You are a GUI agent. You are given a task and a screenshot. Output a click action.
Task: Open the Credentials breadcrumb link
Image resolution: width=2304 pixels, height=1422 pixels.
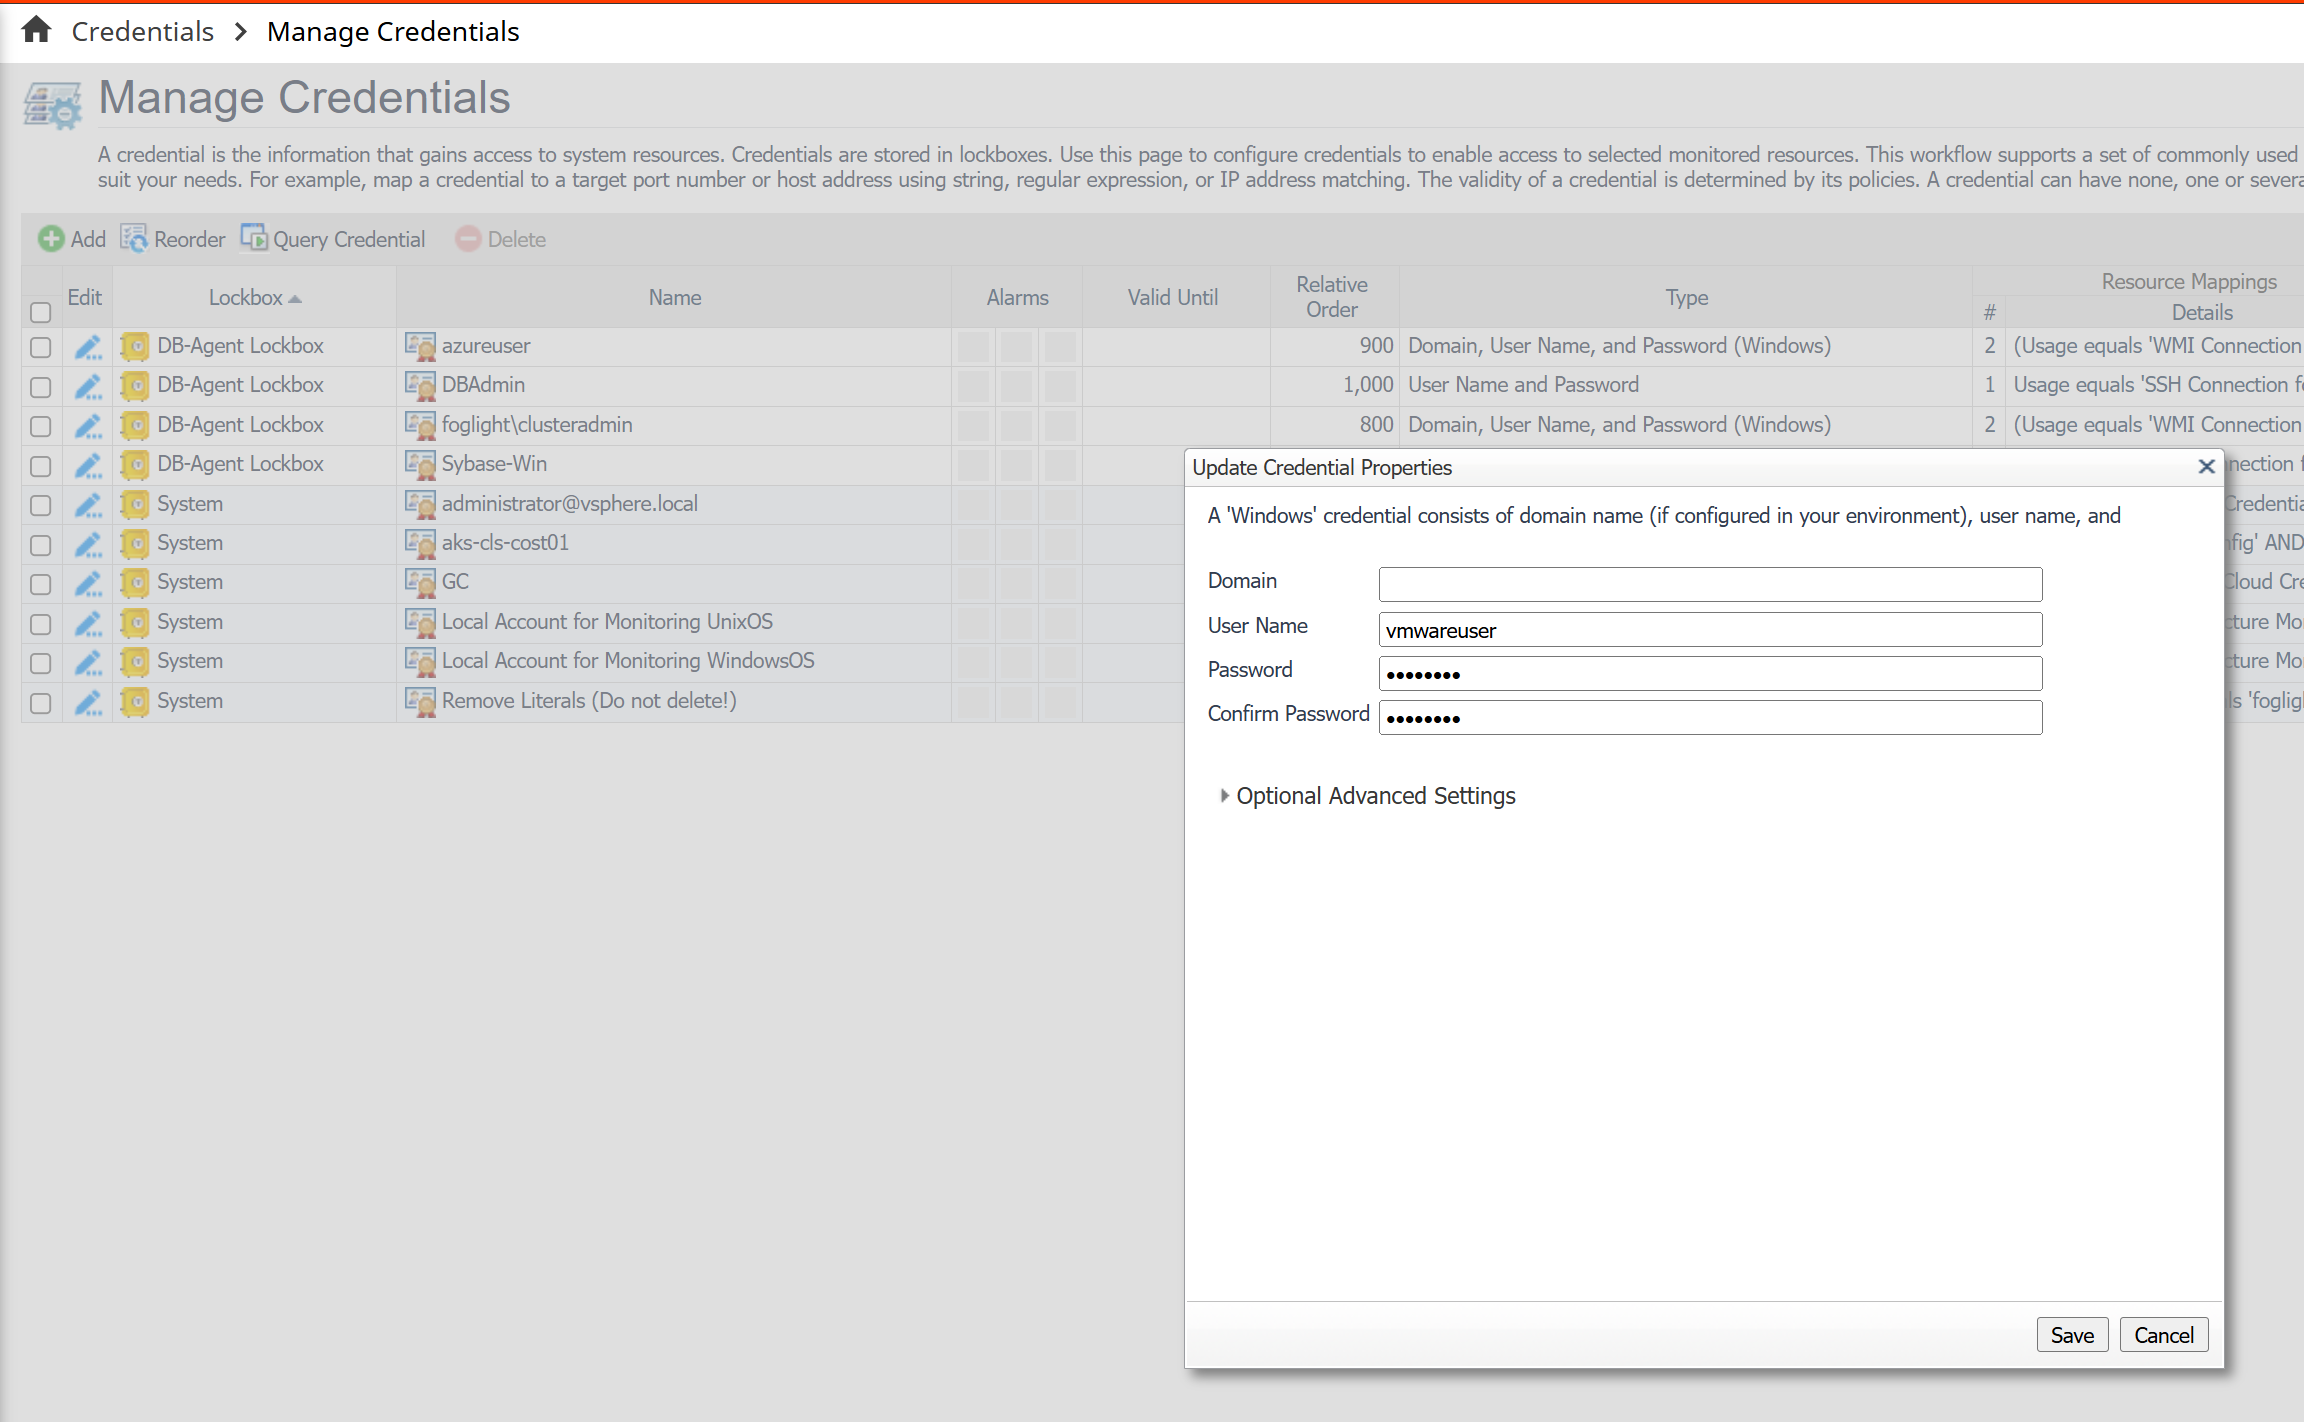click(x=142, y=30)
